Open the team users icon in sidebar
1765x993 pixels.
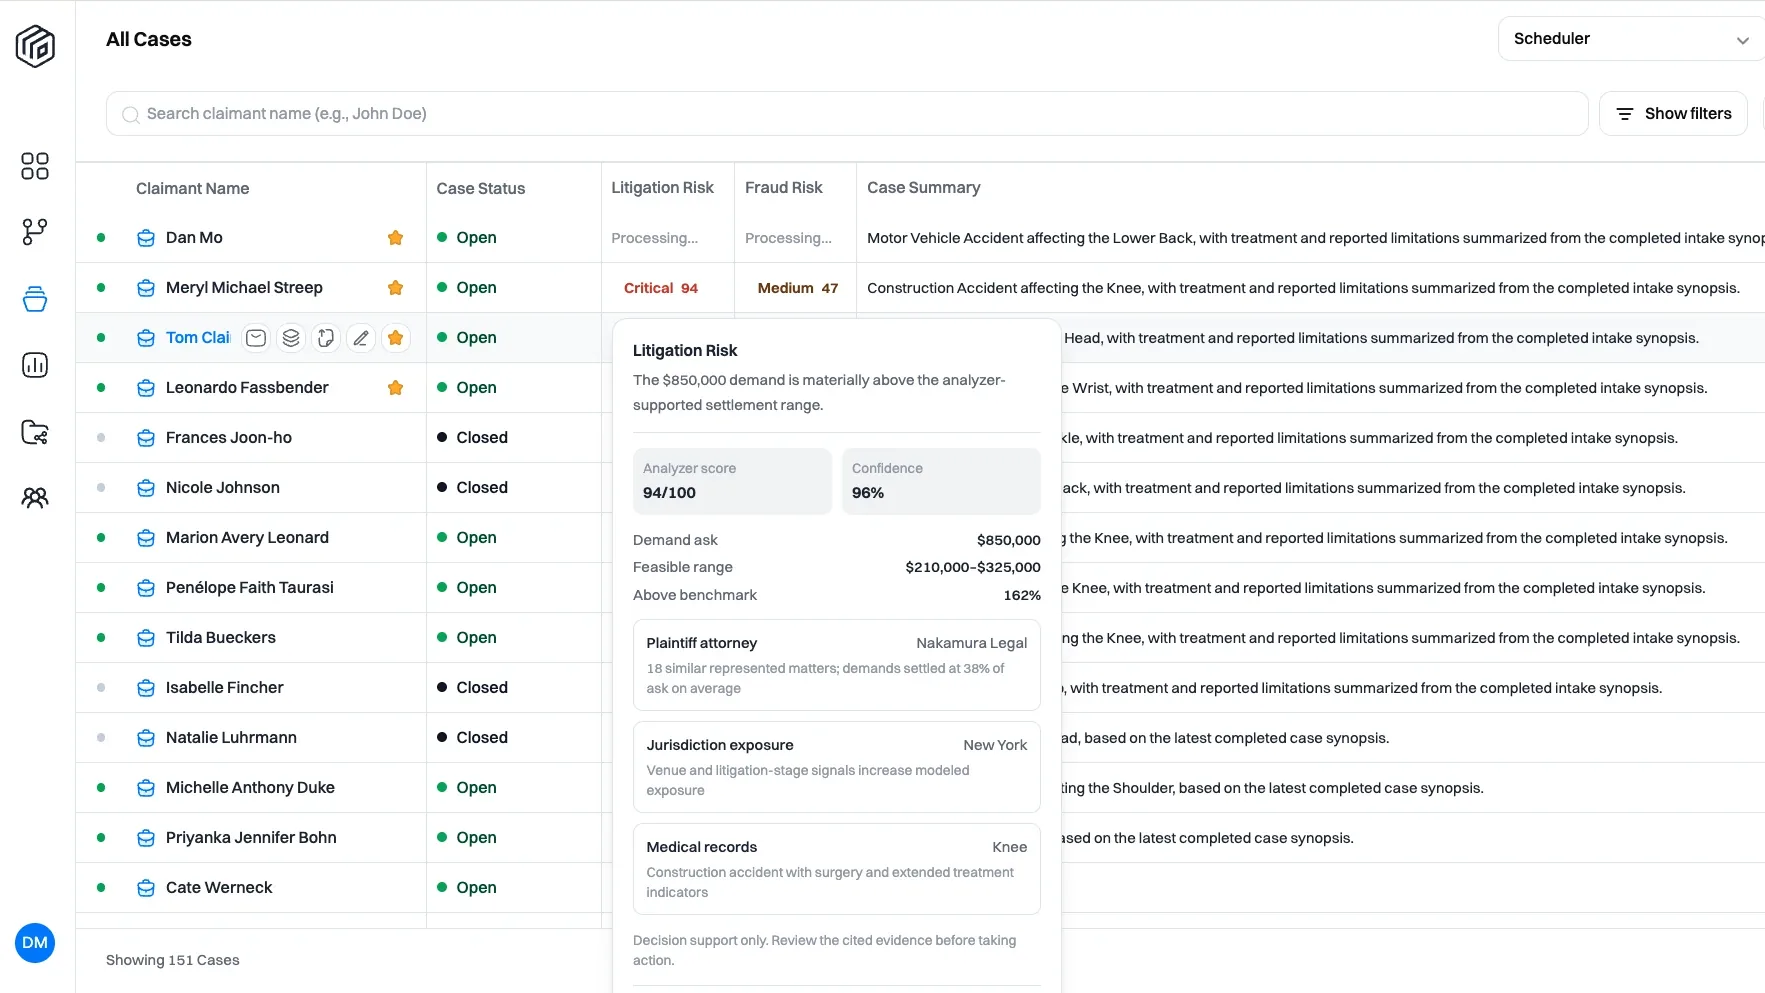[x=35, y=498]
